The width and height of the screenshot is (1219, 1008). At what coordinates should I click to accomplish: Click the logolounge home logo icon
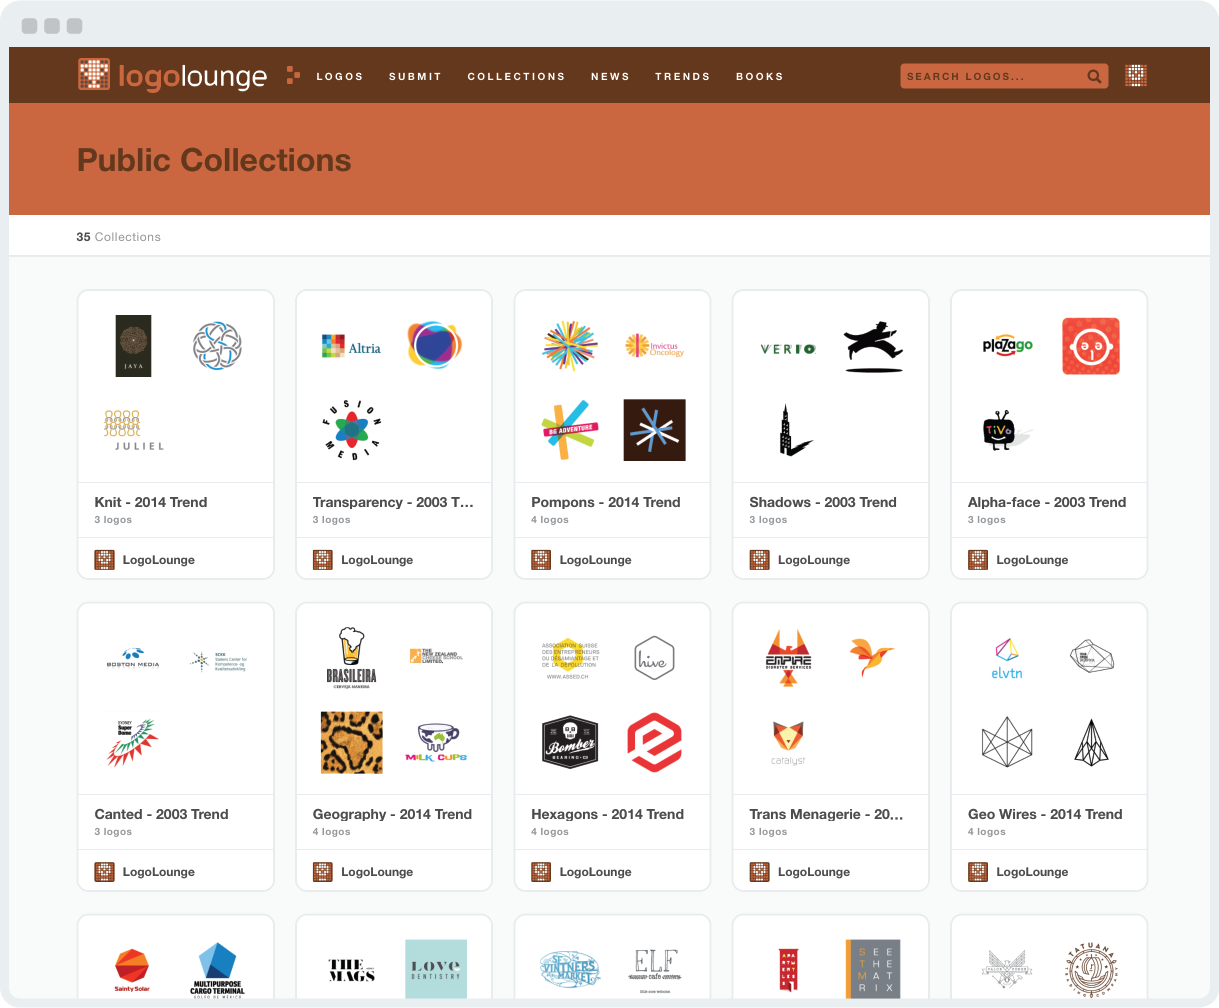tap(94, 75)
